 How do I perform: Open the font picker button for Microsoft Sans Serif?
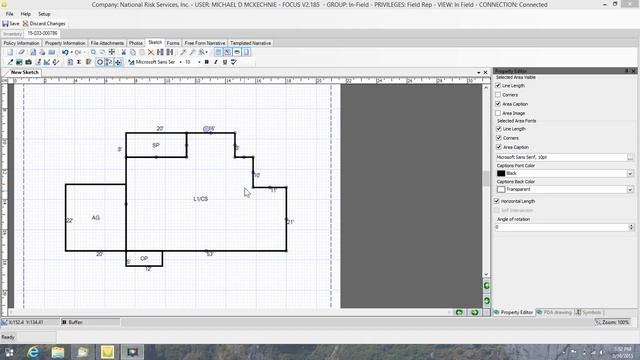coord(630,157)
